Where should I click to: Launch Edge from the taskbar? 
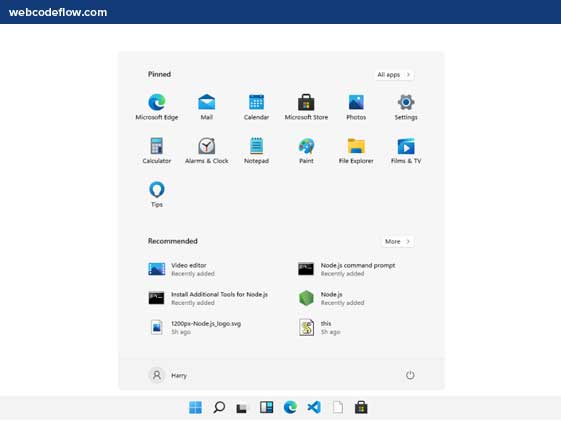pos(290,407)
